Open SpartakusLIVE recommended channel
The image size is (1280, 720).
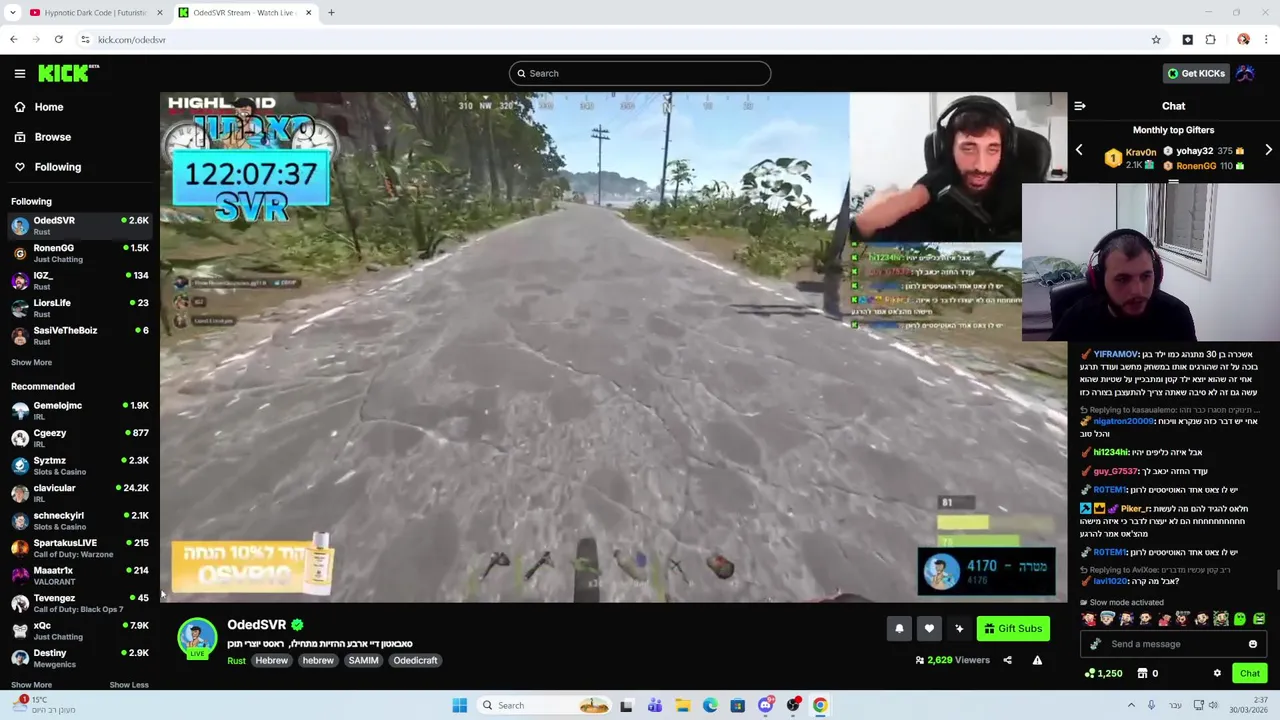(80, 548)
